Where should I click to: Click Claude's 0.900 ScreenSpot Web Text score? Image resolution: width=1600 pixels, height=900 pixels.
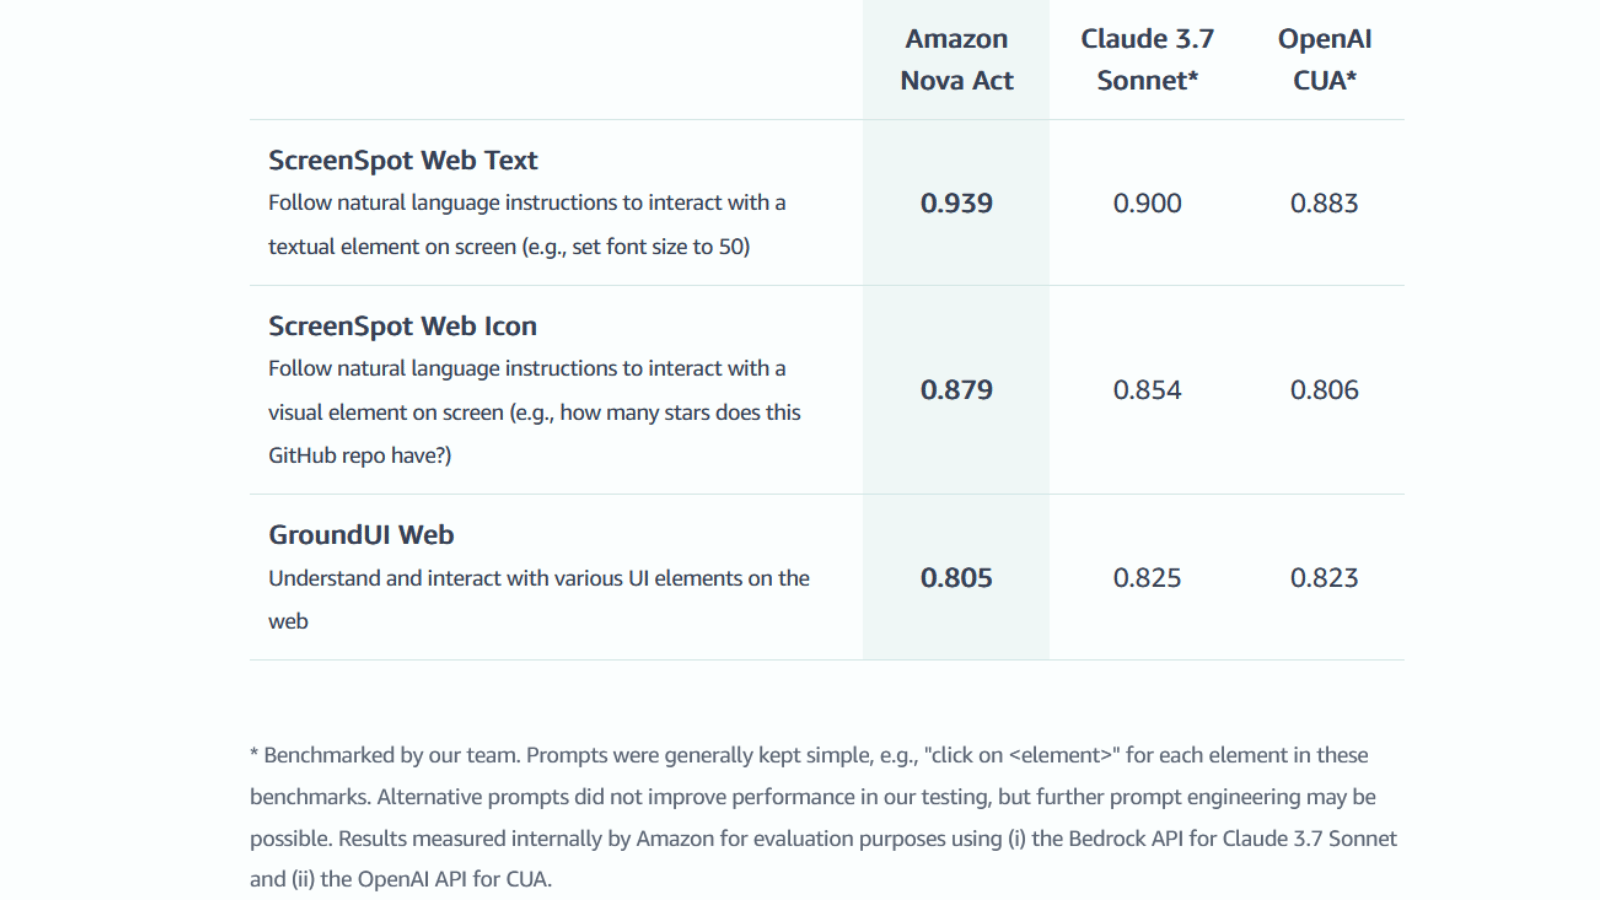pyautogui.click(x=1147, y=203)
